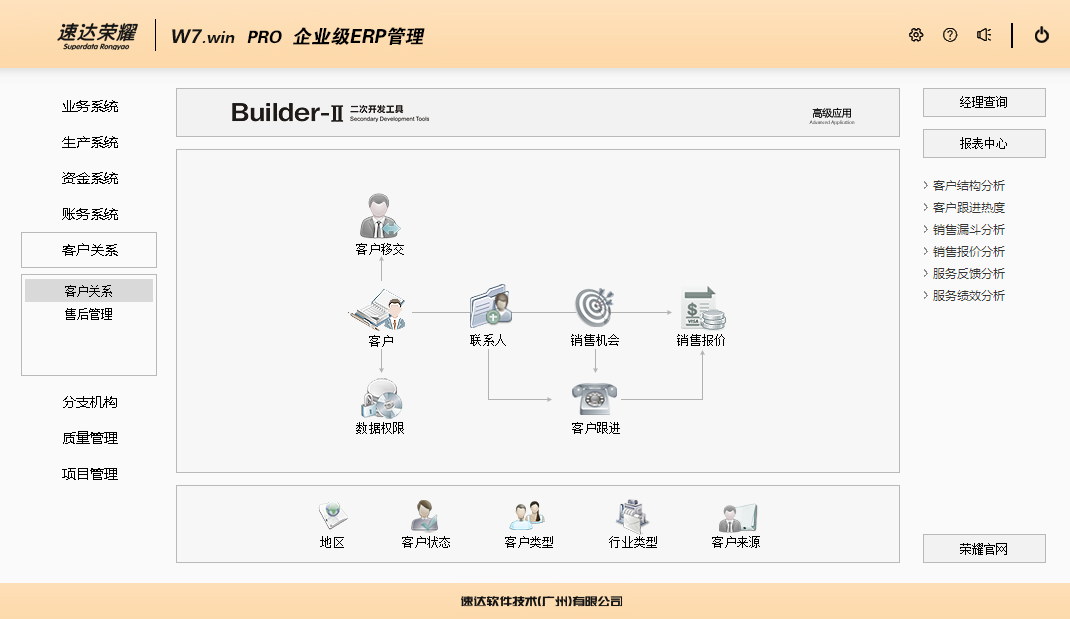The height and width of the screenshot is (619, 1070).
Task: Open the 客户移交 customer transfer icon
Action: tap(380, 216)
